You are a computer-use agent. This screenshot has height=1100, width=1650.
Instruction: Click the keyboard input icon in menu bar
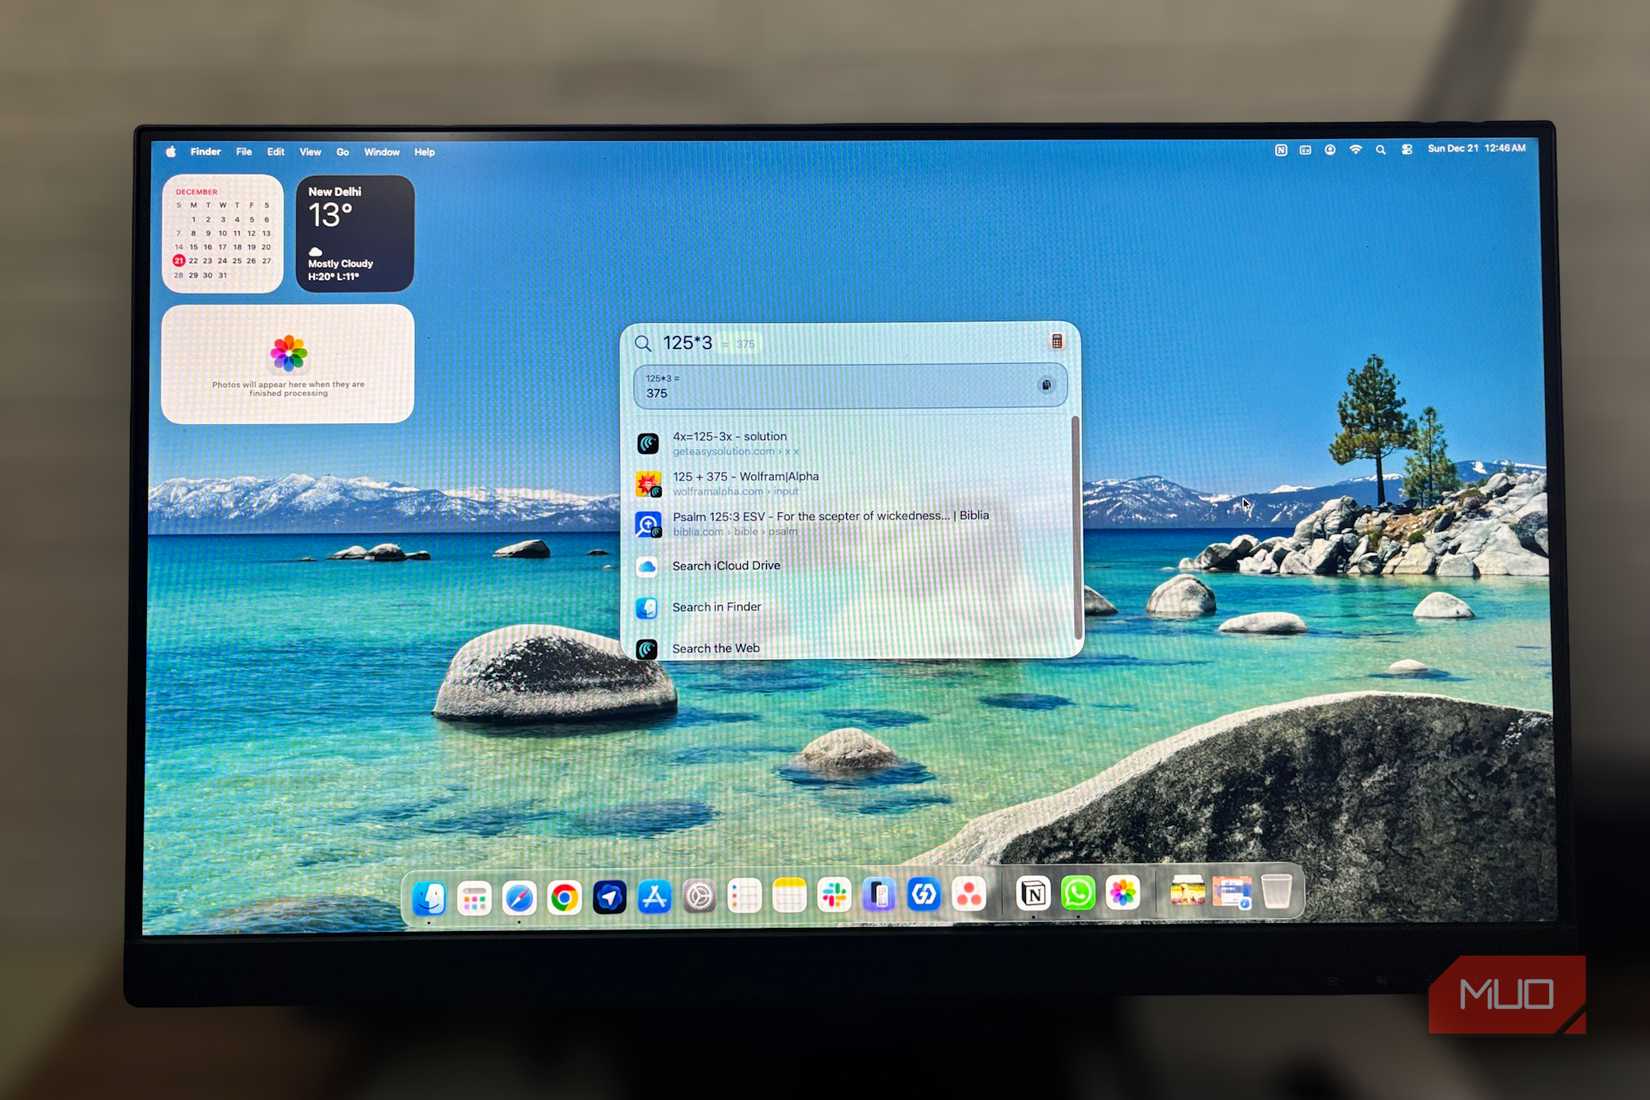[1305, 150]
